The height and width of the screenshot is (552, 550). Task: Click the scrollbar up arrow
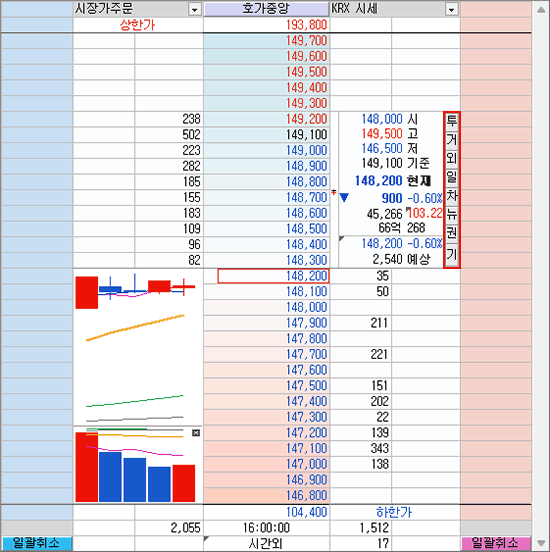click(541, 10)
